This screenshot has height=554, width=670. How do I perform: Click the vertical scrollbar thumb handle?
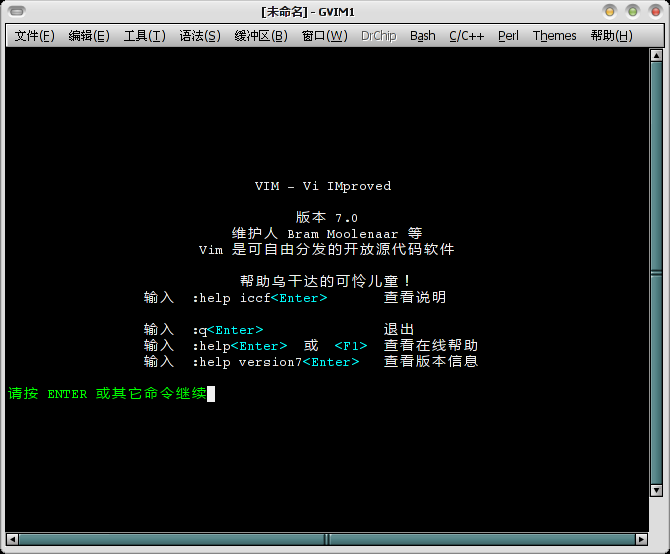[x=656, y=273]
